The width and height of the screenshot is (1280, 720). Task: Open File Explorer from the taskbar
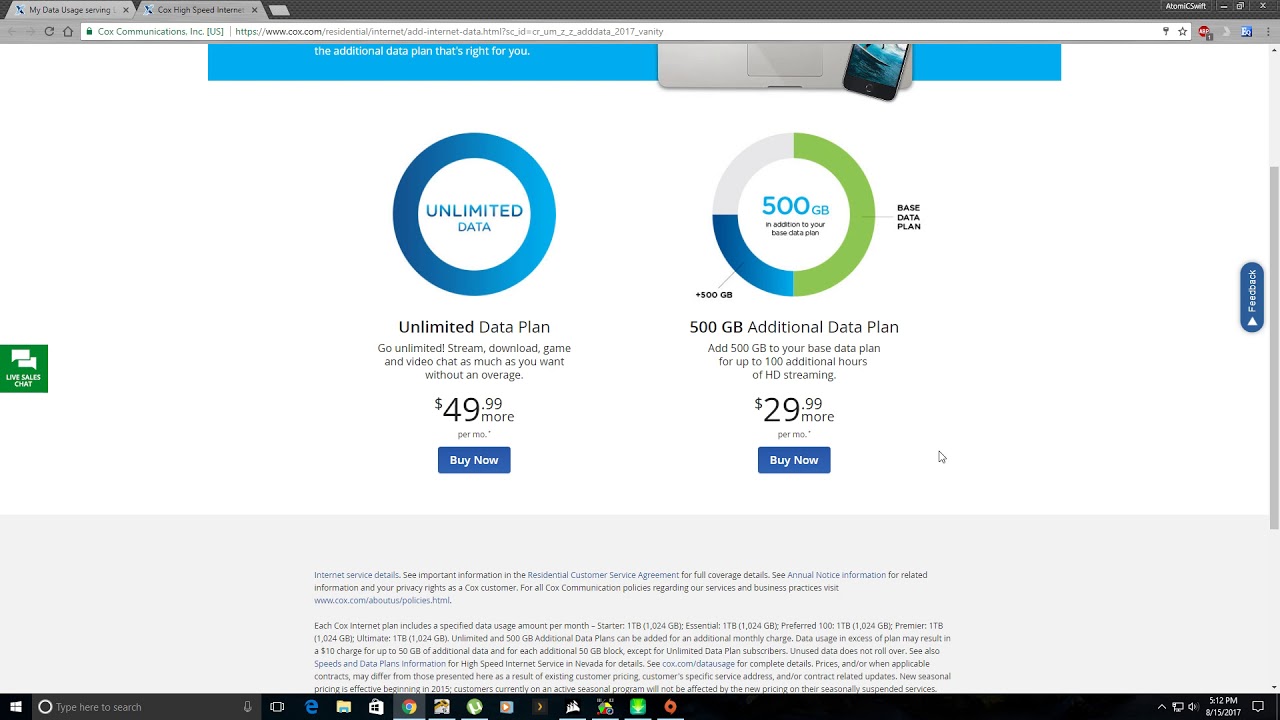(344, 707)
